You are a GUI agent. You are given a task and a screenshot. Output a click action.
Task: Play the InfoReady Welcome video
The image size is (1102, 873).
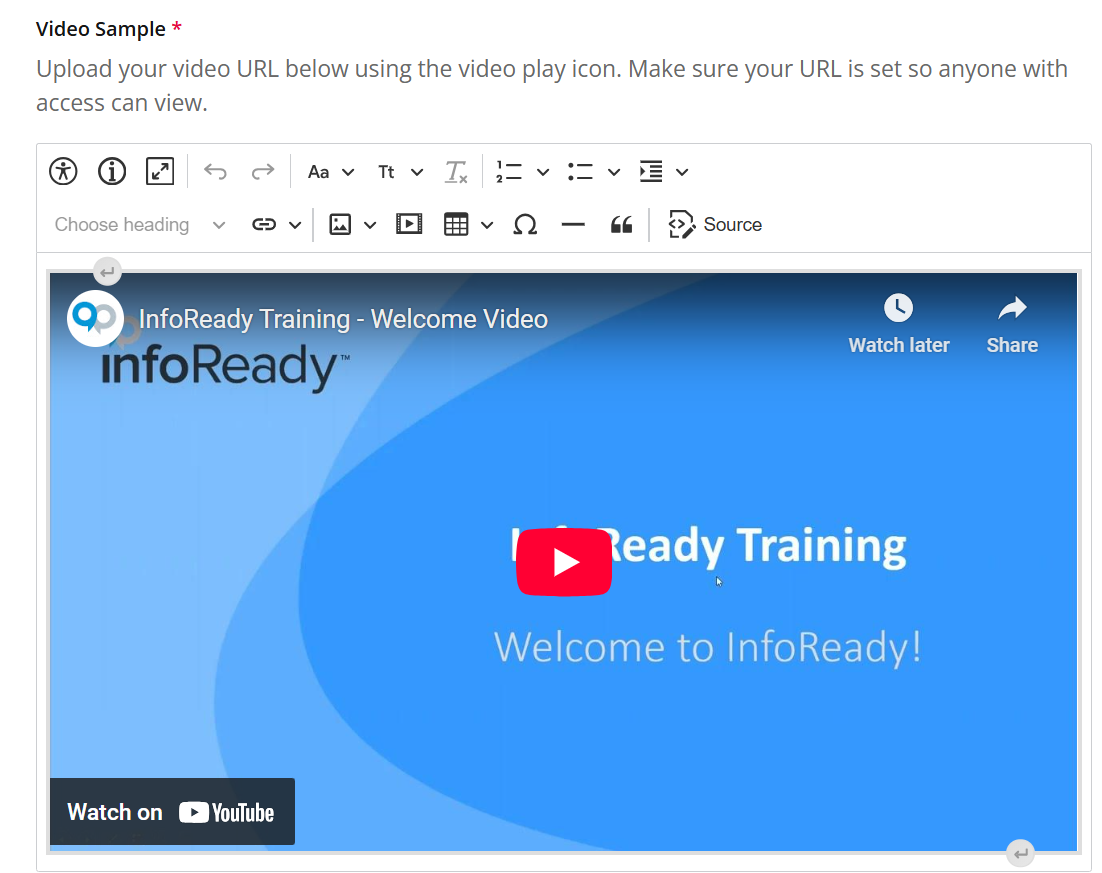564,562
